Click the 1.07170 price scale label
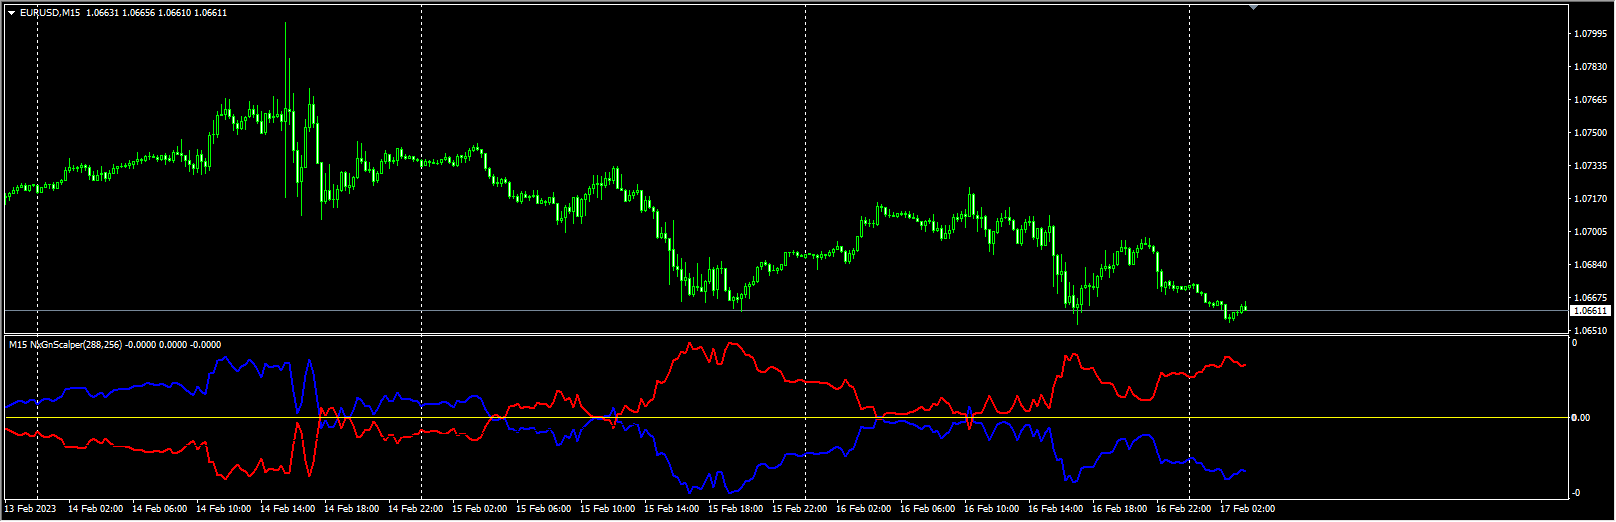1616x522 pixels. click(x=1590, y=199)
